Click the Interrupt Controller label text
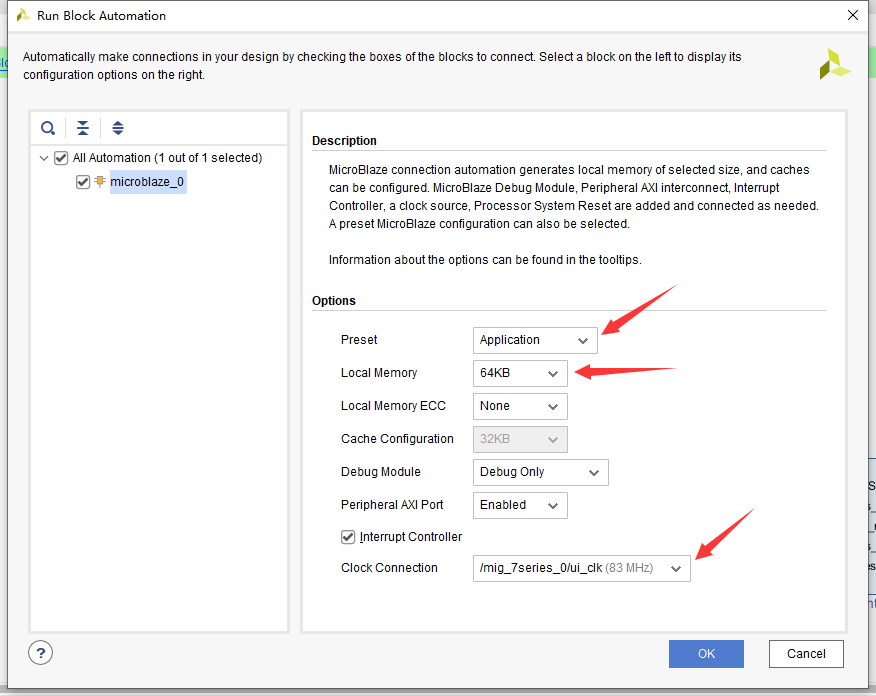Image resolution: width=876 pixels, height=696 pixels. click(x=411, y=537)
